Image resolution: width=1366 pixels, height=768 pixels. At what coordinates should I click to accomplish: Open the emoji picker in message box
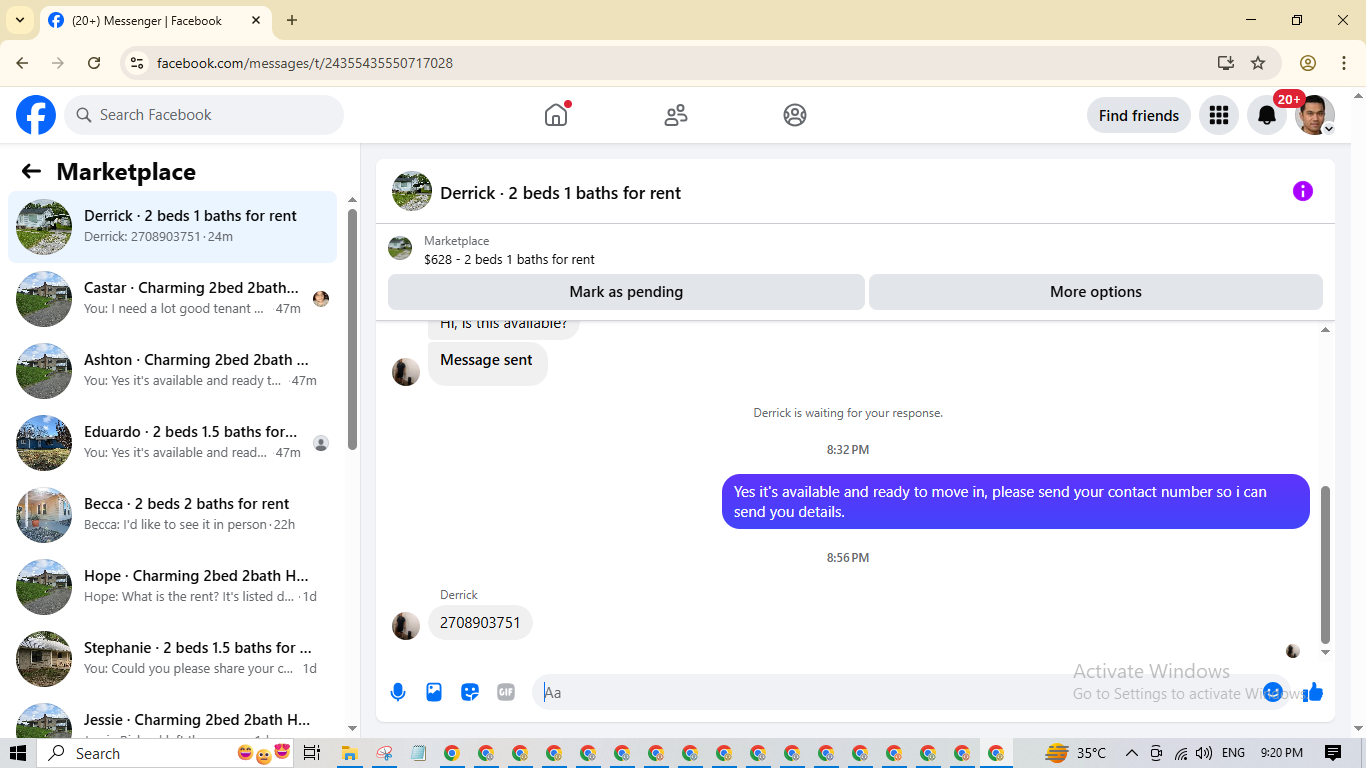pos(1273,692)
